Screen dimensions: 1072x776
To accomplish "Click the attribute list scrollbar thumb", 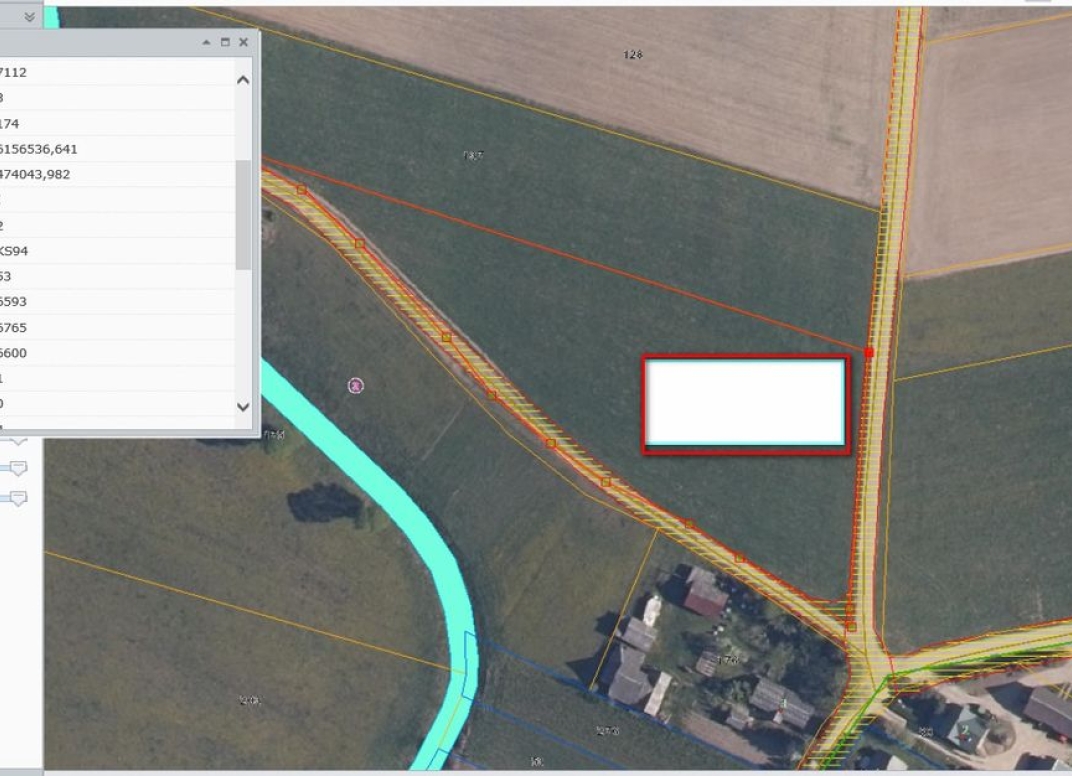I will [243, 215].
